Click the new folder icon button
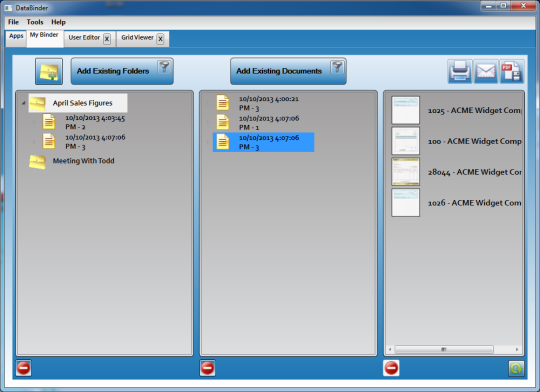540x392 pixels. click(x=49, y=71)
